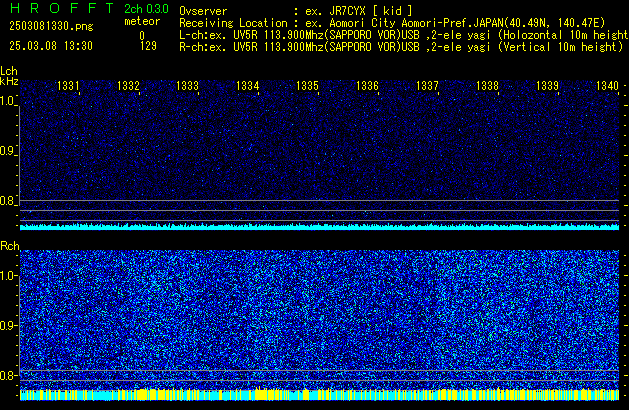Click the R-ch receiver description line
The height and width of the screenshot is (410, 629).
point(401,47)
